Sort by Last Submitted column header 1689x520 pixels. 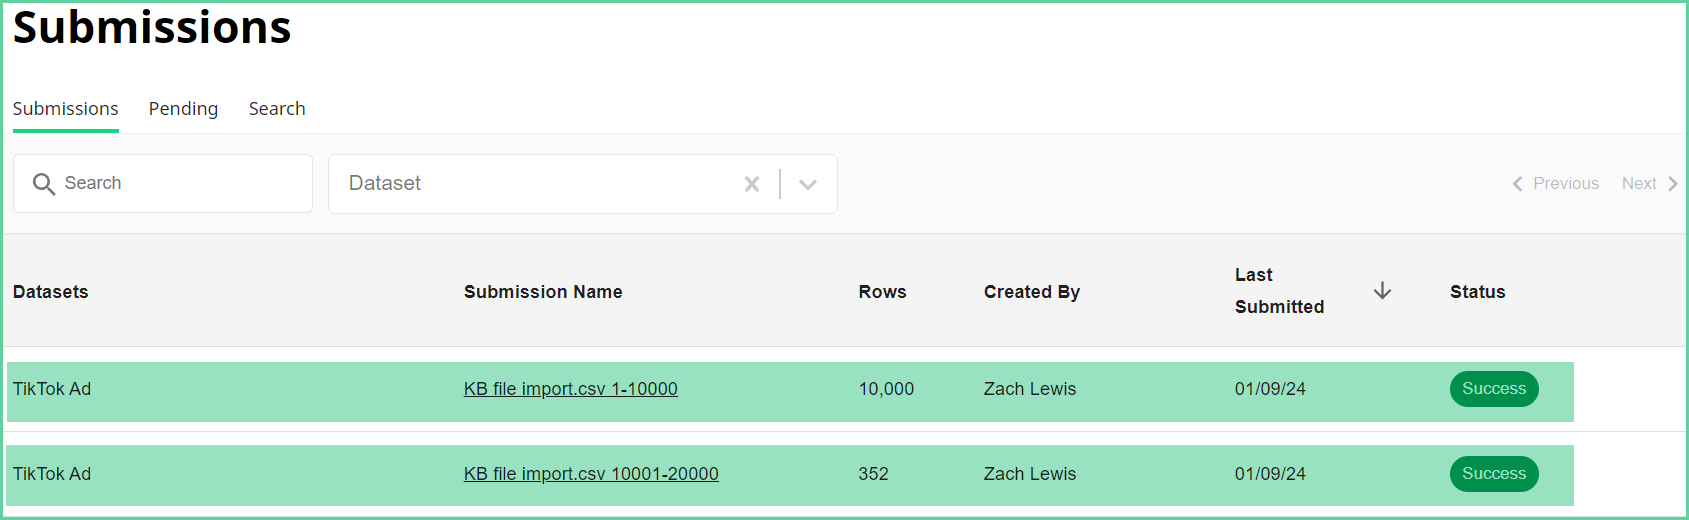tap(1278, 291)
